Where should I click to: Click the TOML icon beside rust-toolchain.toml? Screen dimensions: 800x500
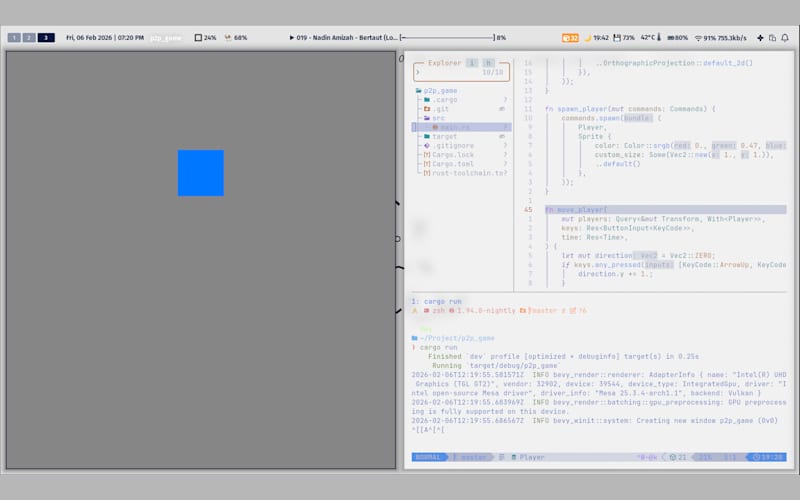427,173
